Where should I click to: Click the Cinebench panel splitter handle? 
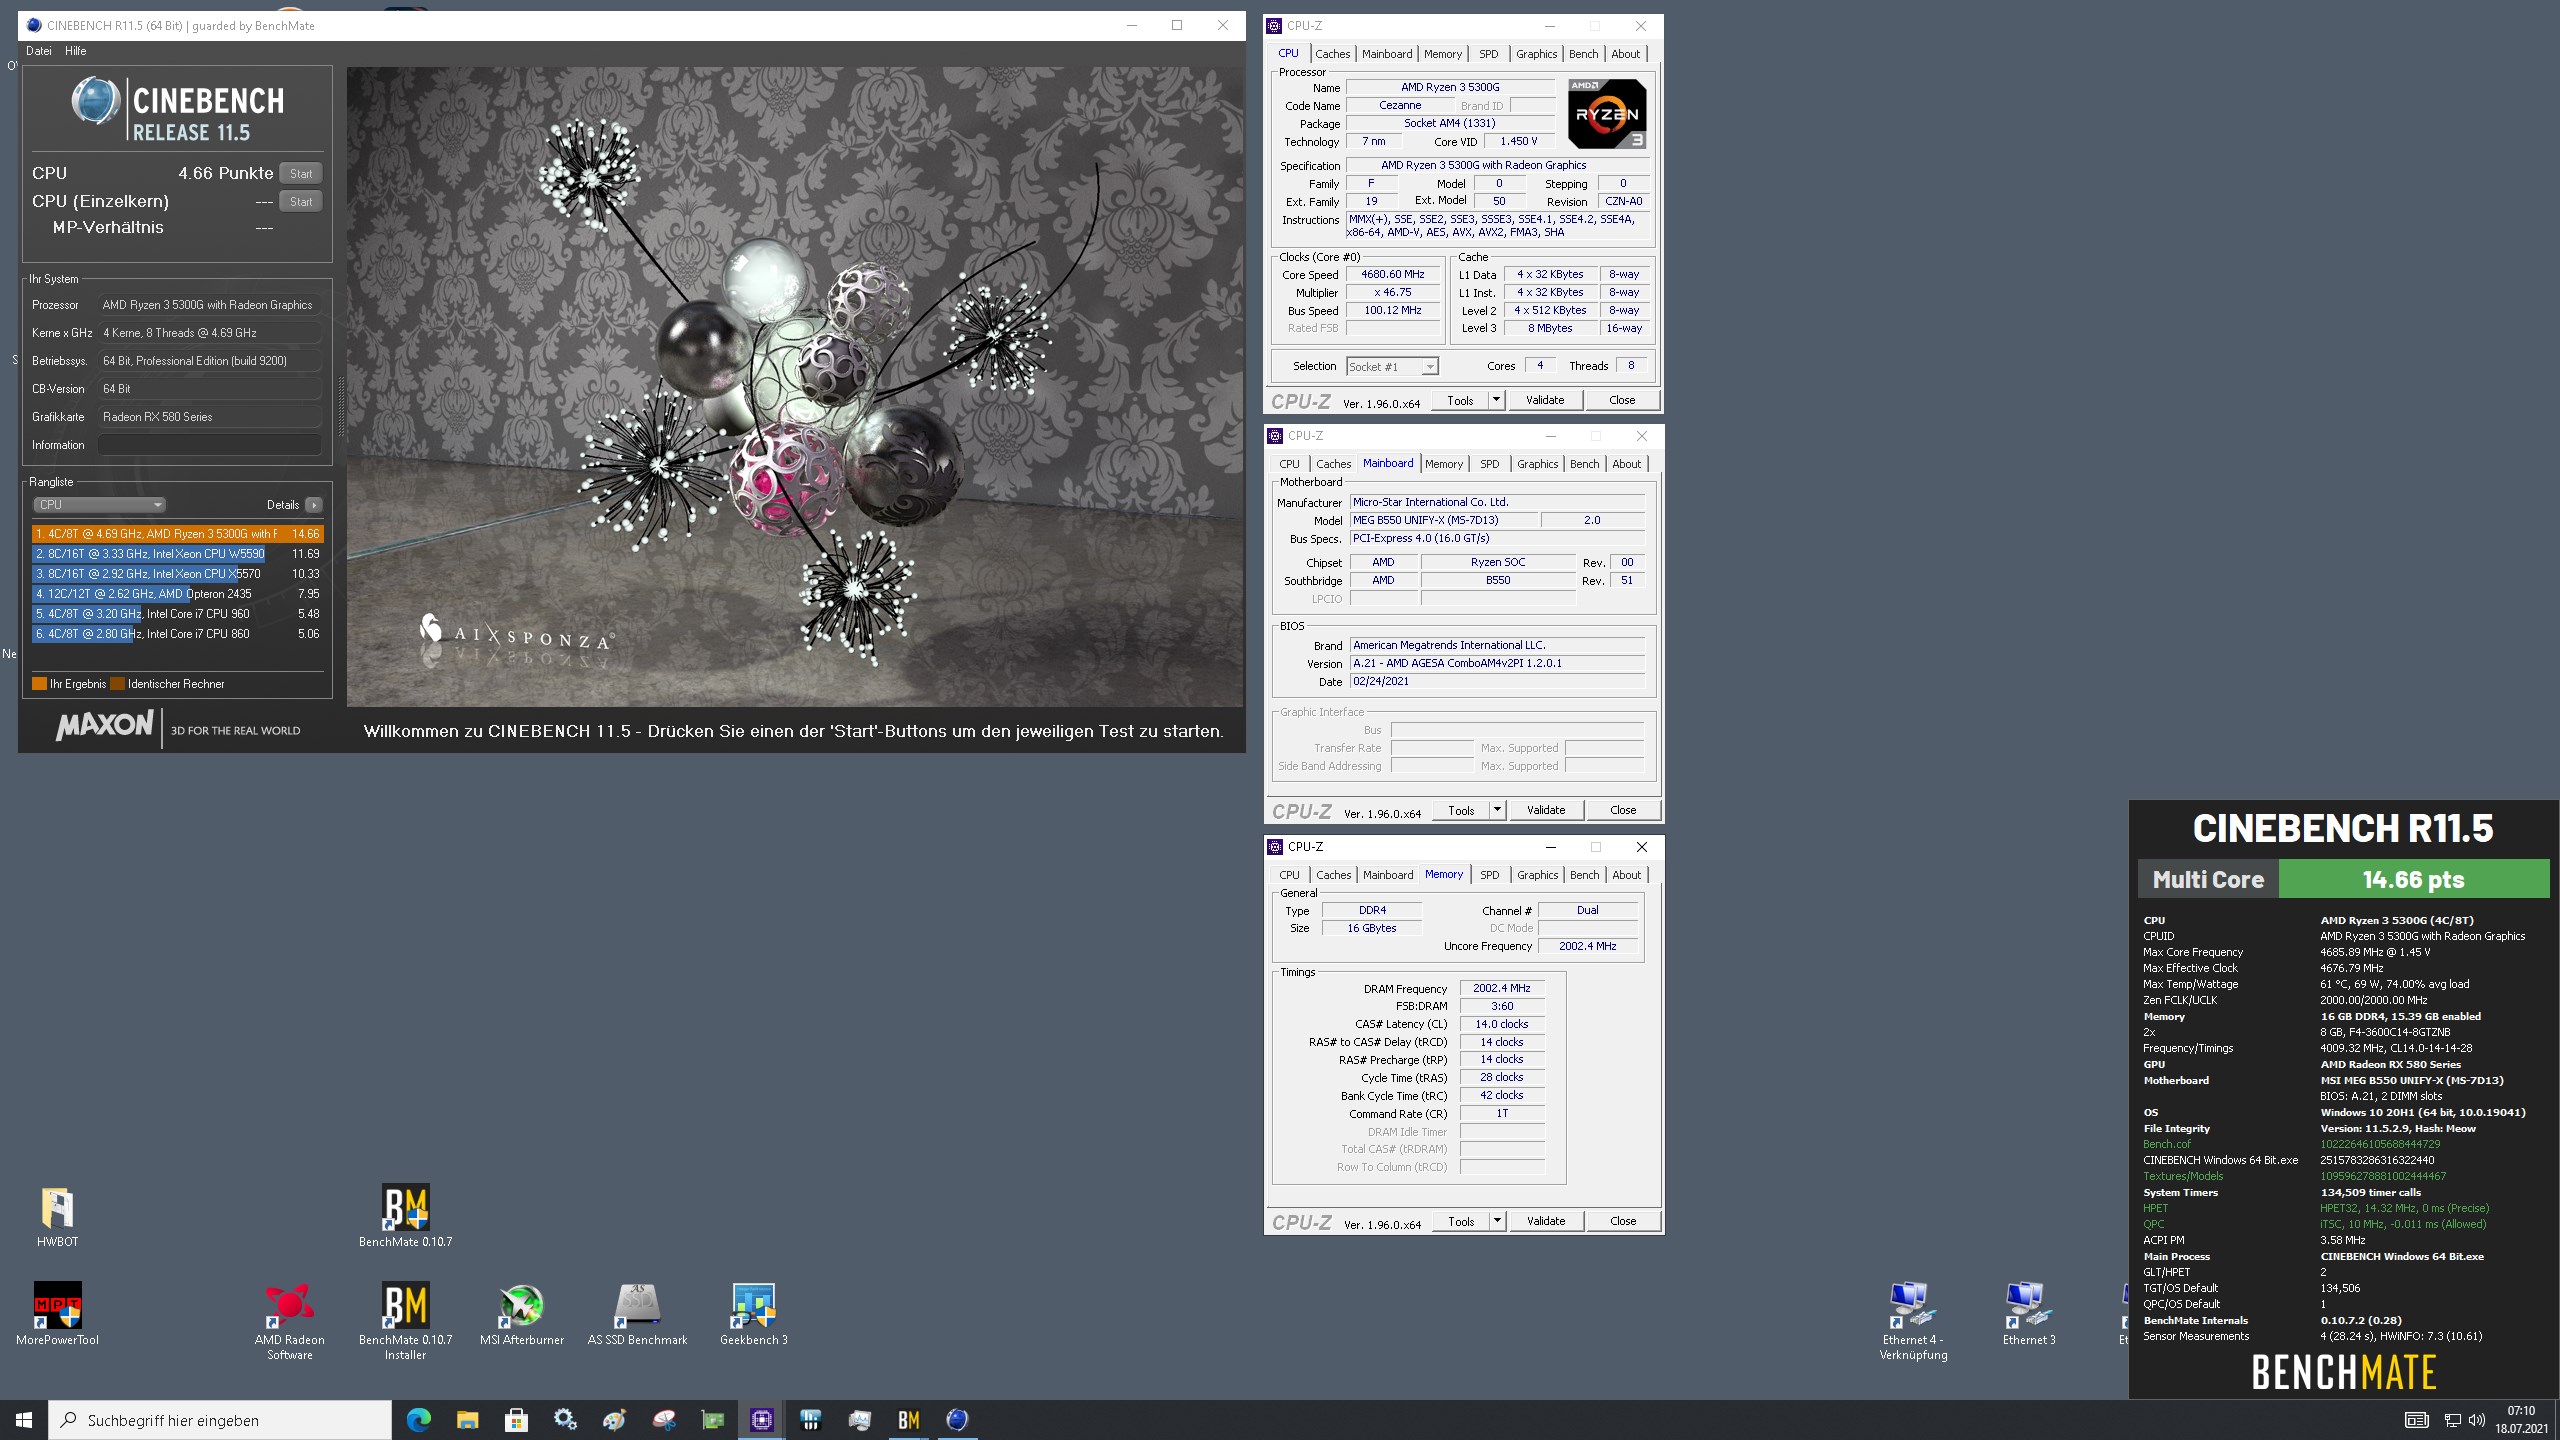341,405
